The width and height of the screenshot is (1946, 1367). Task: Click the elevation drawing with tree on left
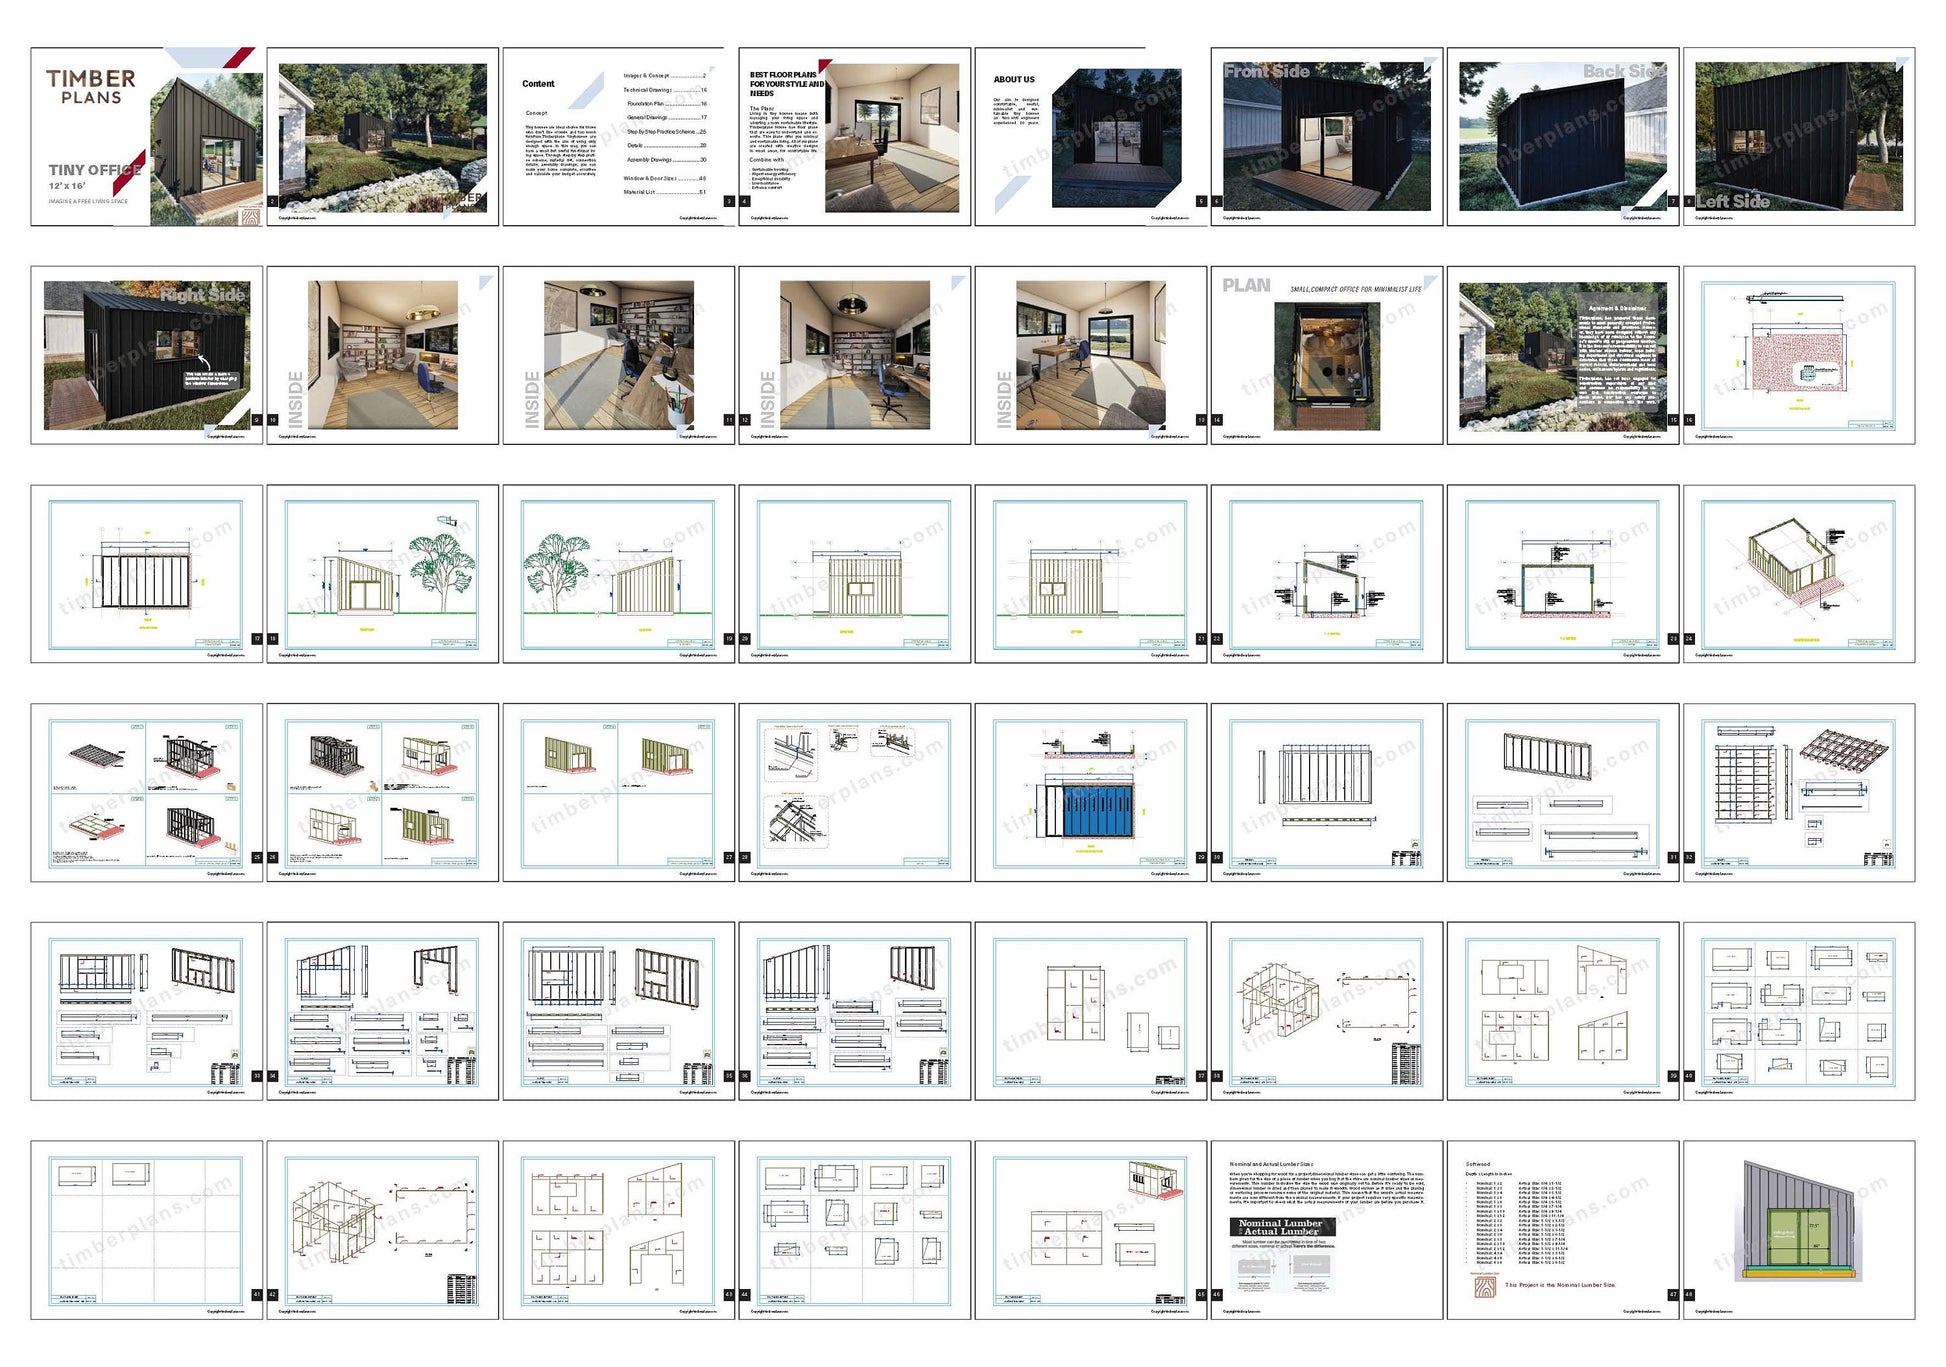click(x=618, y=574)
